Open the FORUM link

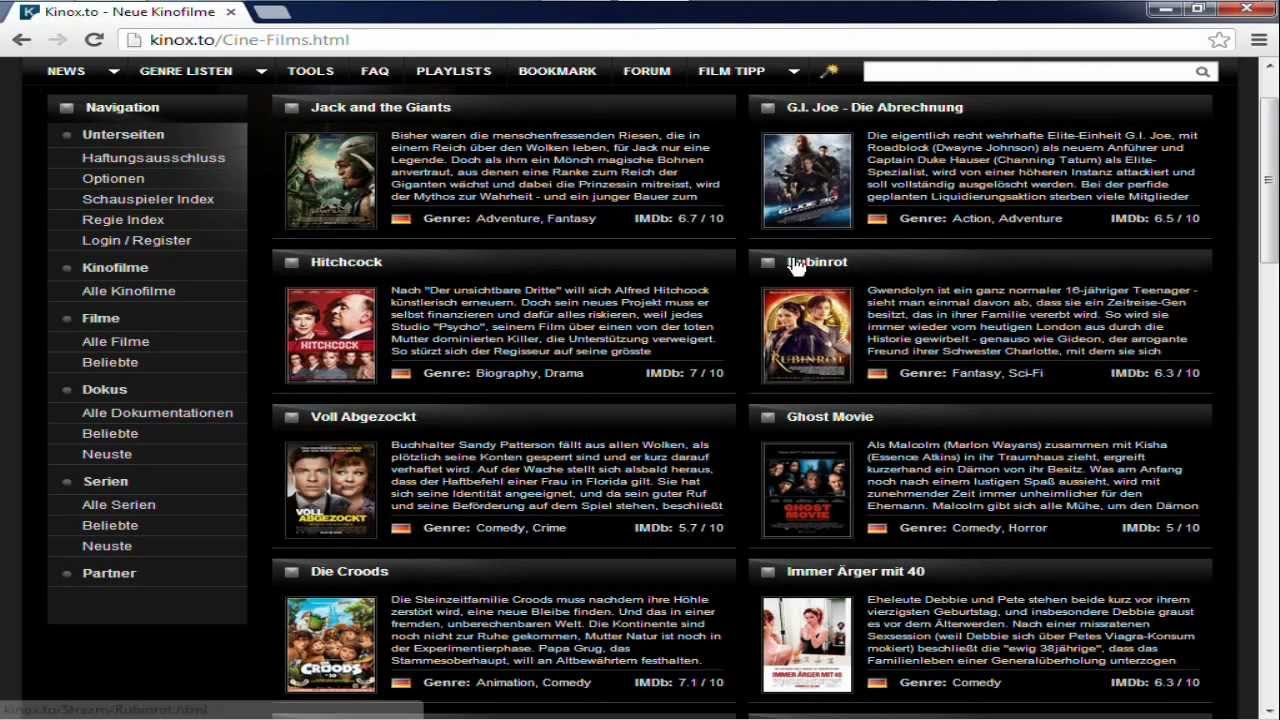647,71
